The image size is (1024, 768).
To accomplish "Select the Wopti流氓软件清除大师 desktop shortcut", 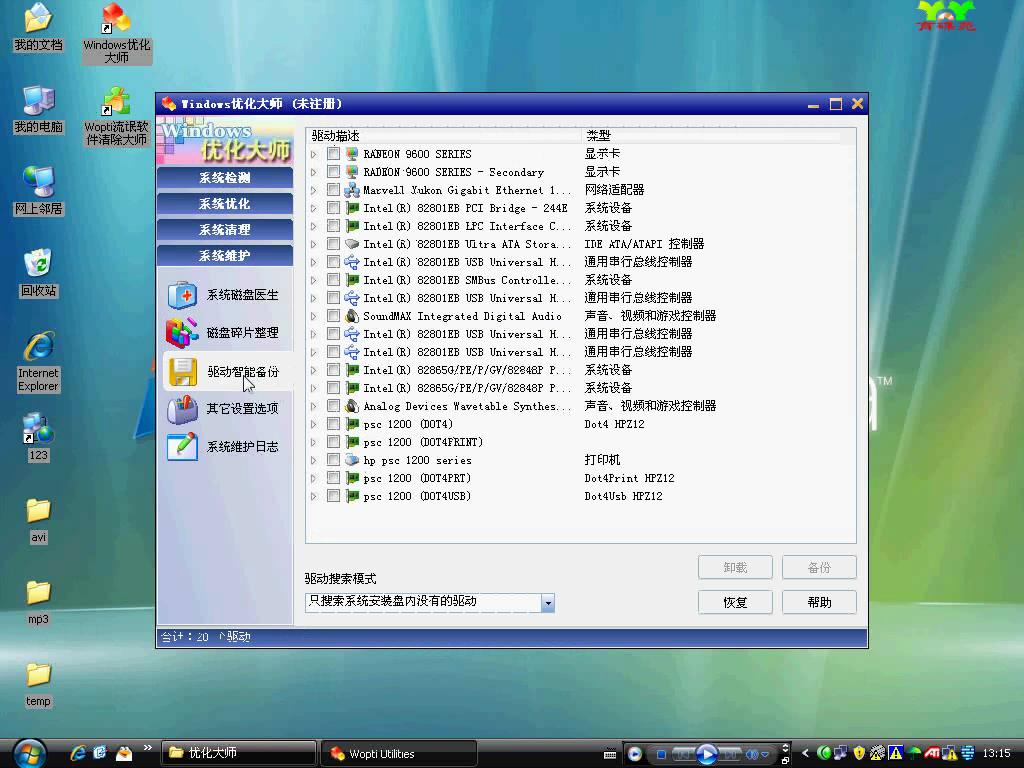I will point(117,116).
